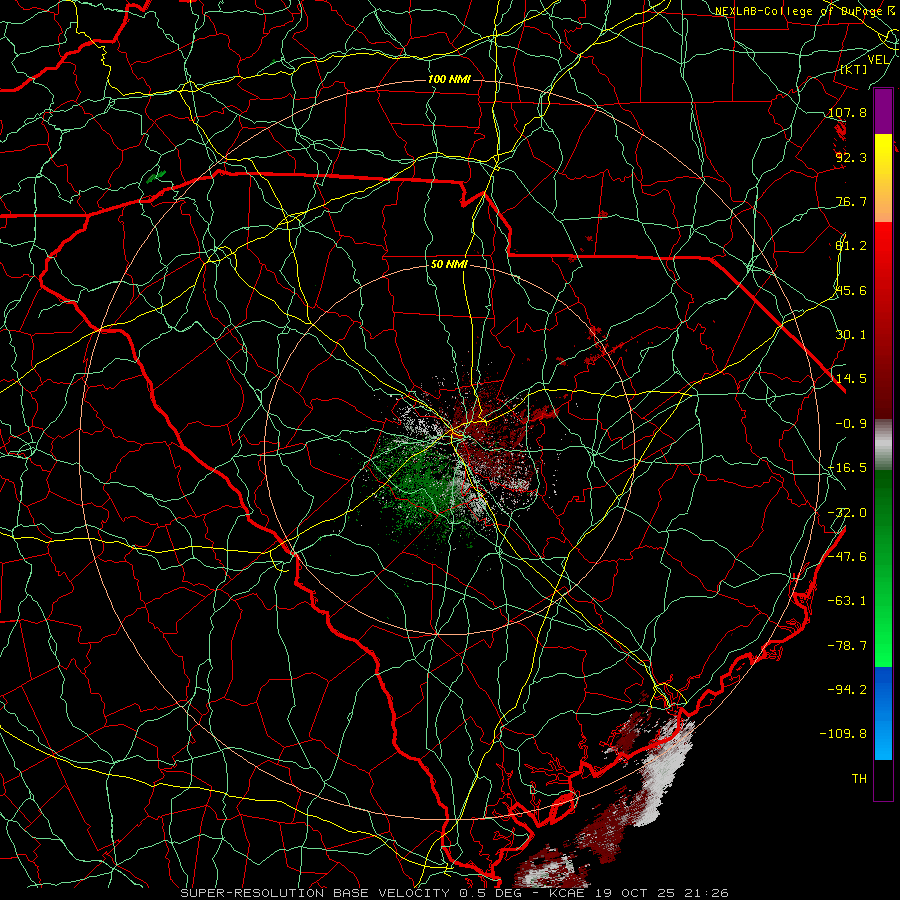Click the -32.0 velocity scale value
Viewport: 900px width, 900px height.
pos(847,513)
